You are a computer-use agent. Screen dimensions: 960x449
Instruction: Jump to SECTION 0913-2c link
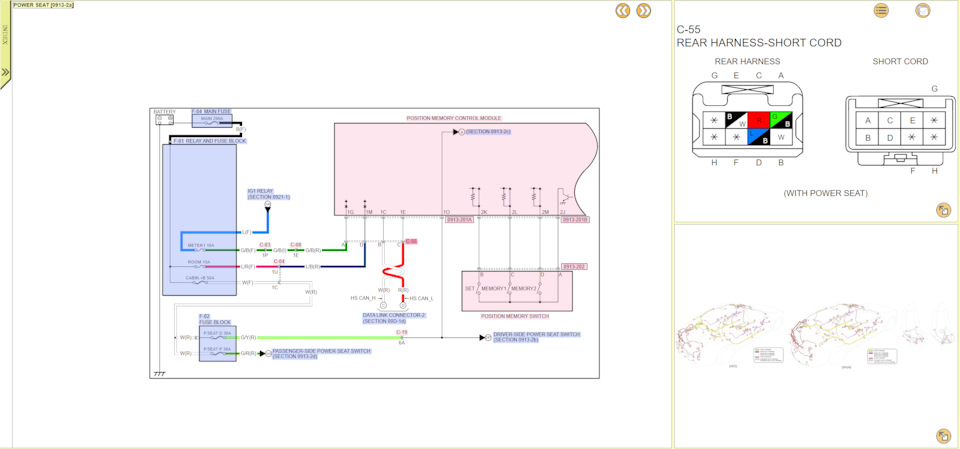488,132
